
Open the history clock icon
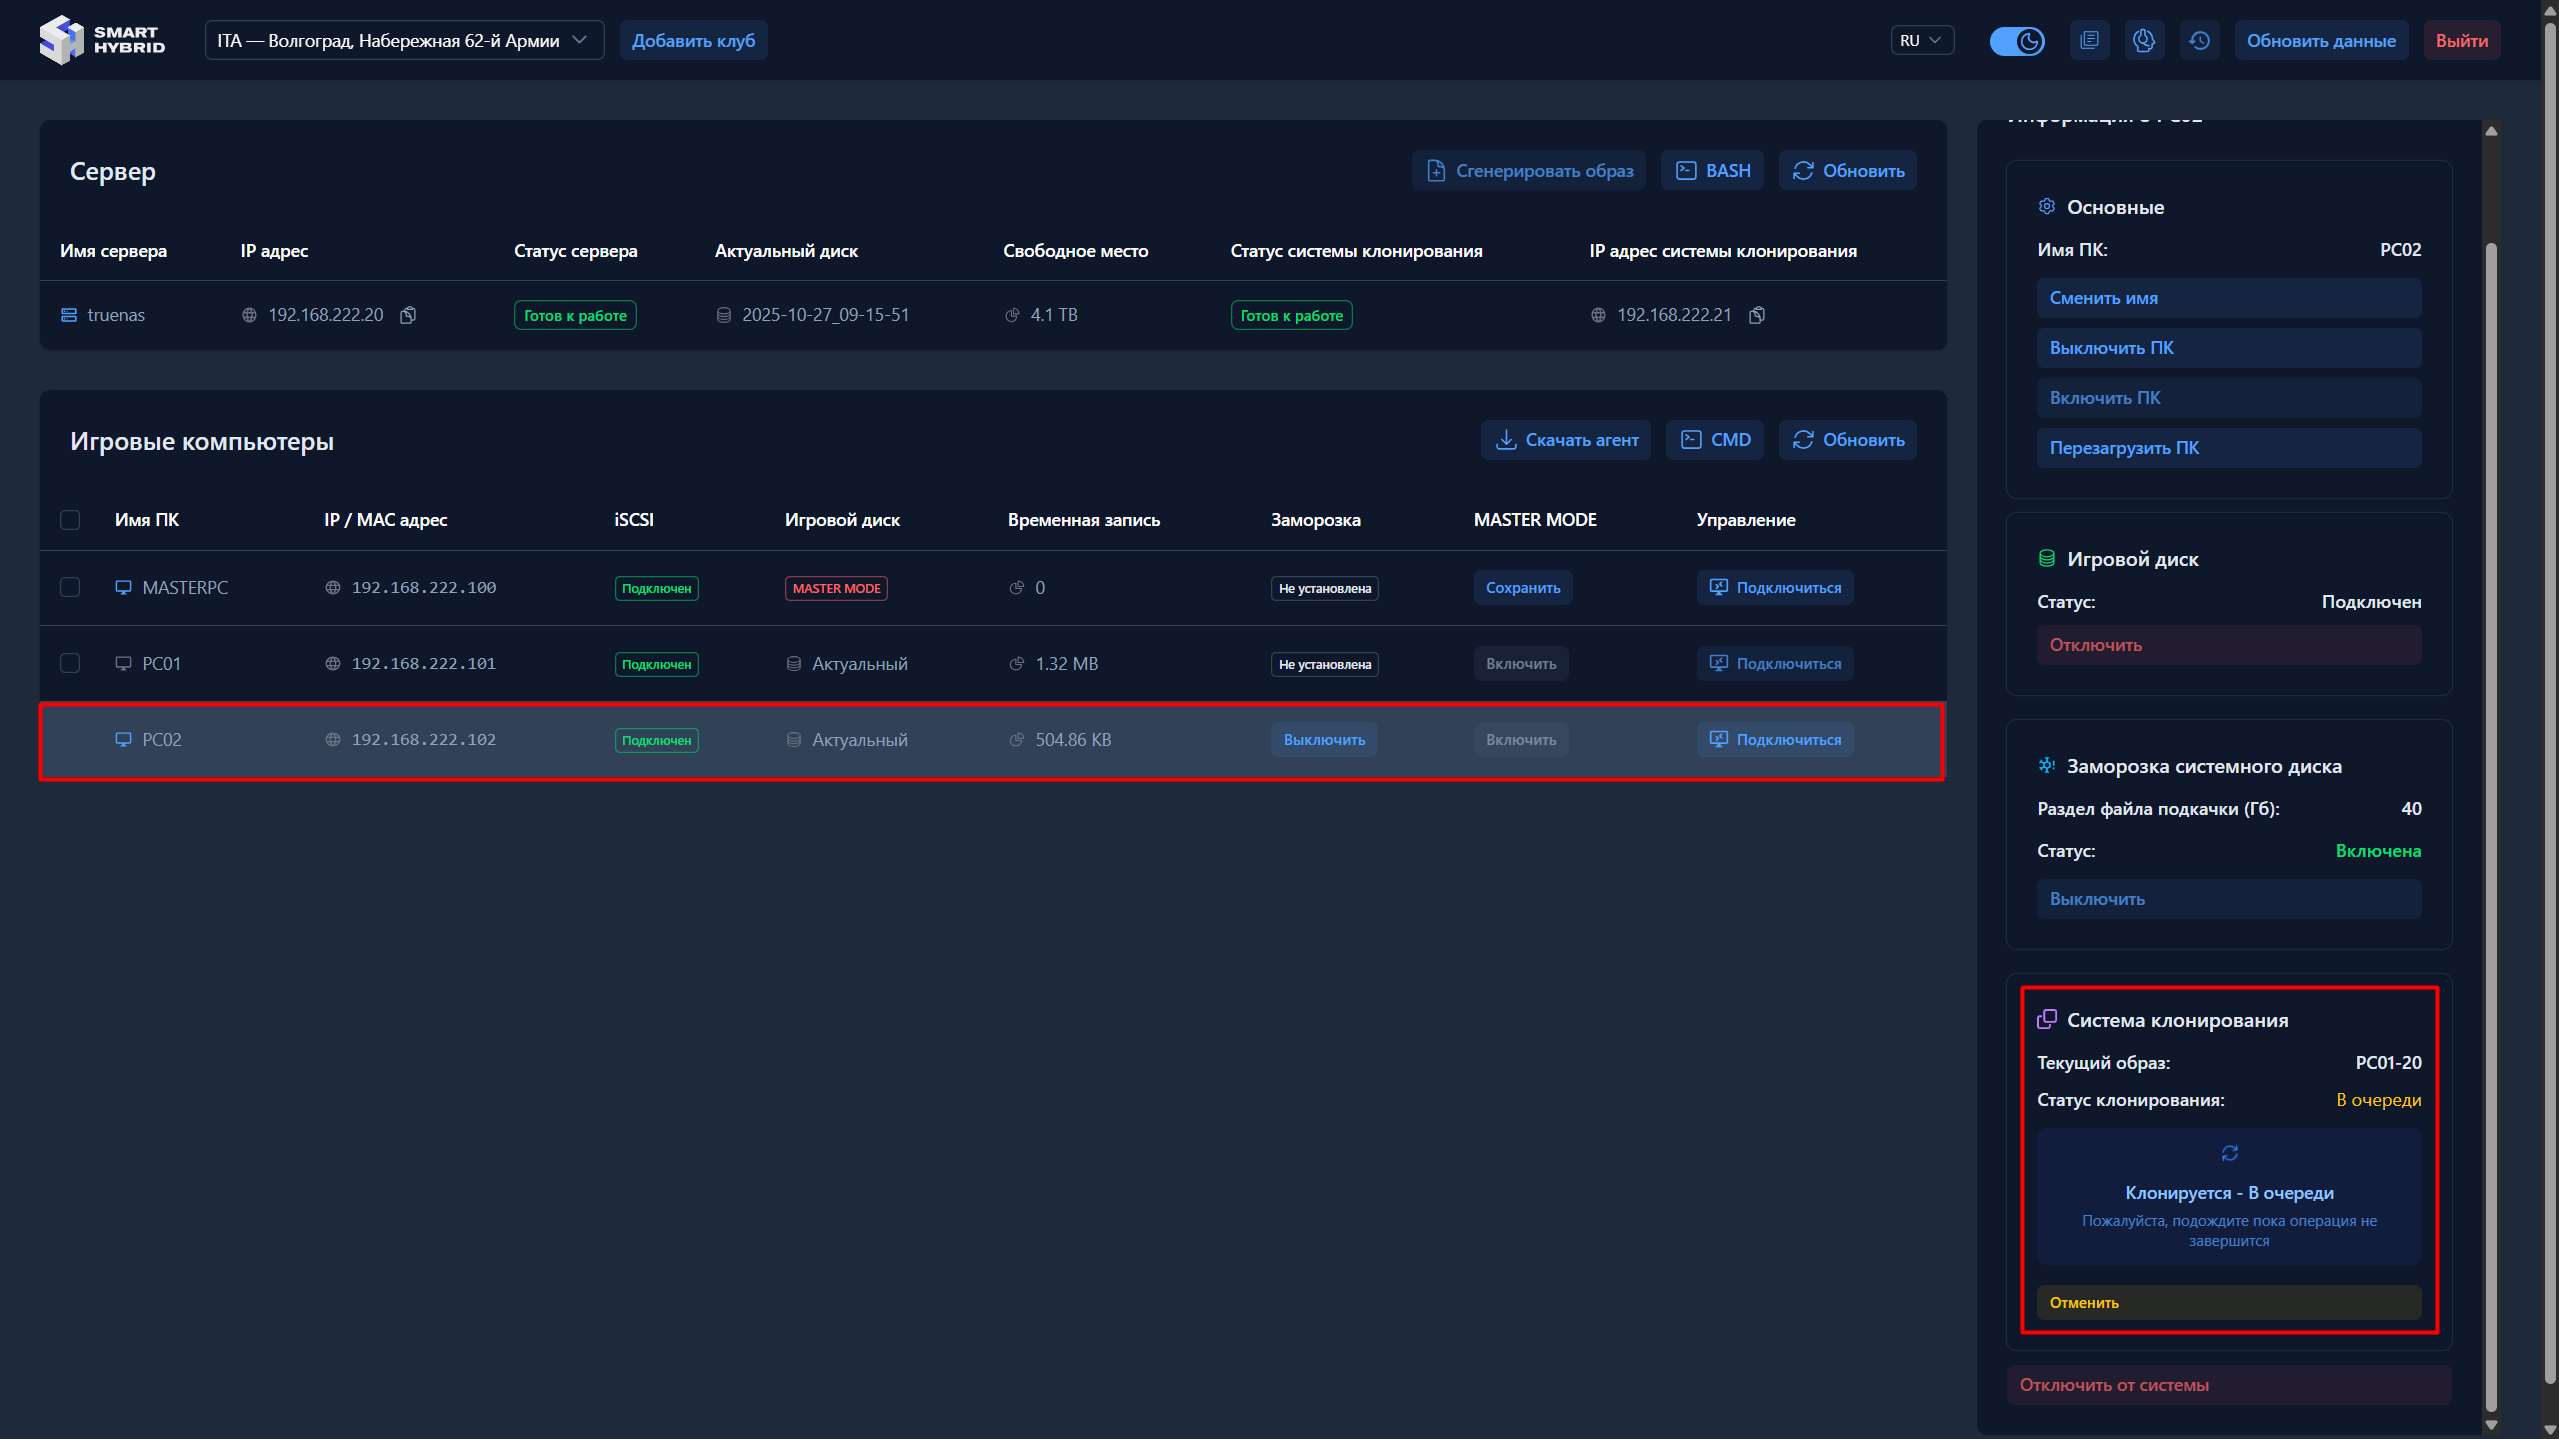coord(2199,41)
